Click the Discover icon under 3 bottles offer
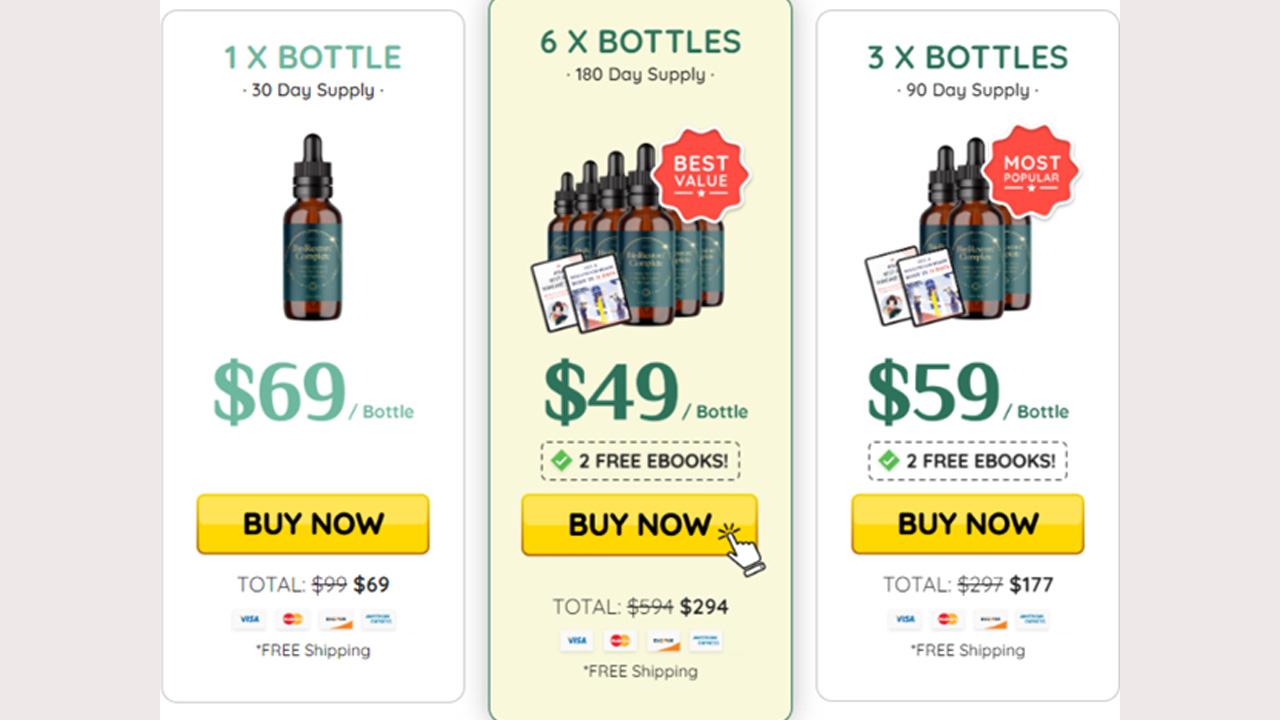1280x720 pixels. pos(990,619)
